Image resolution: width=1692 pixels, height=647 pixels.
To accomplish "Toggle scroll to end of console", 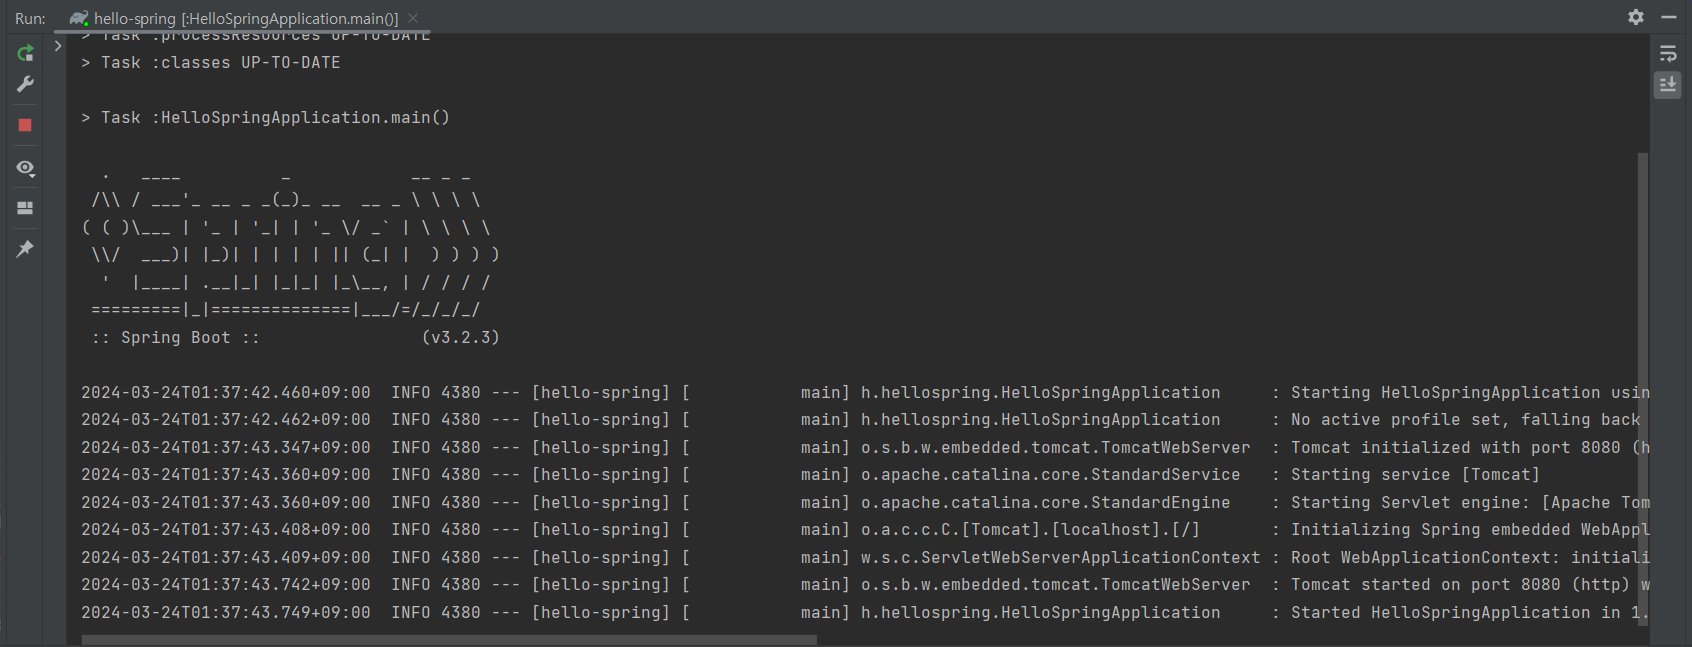I will [x=1668, y=85].
